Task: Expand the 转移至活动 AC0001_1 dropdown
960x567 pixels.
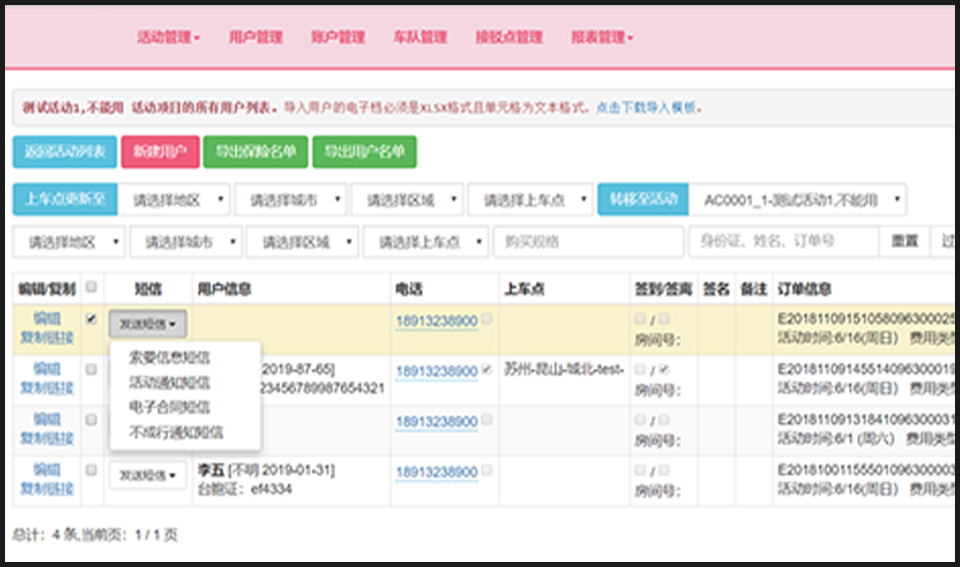Action: click(x=798, y=199)
